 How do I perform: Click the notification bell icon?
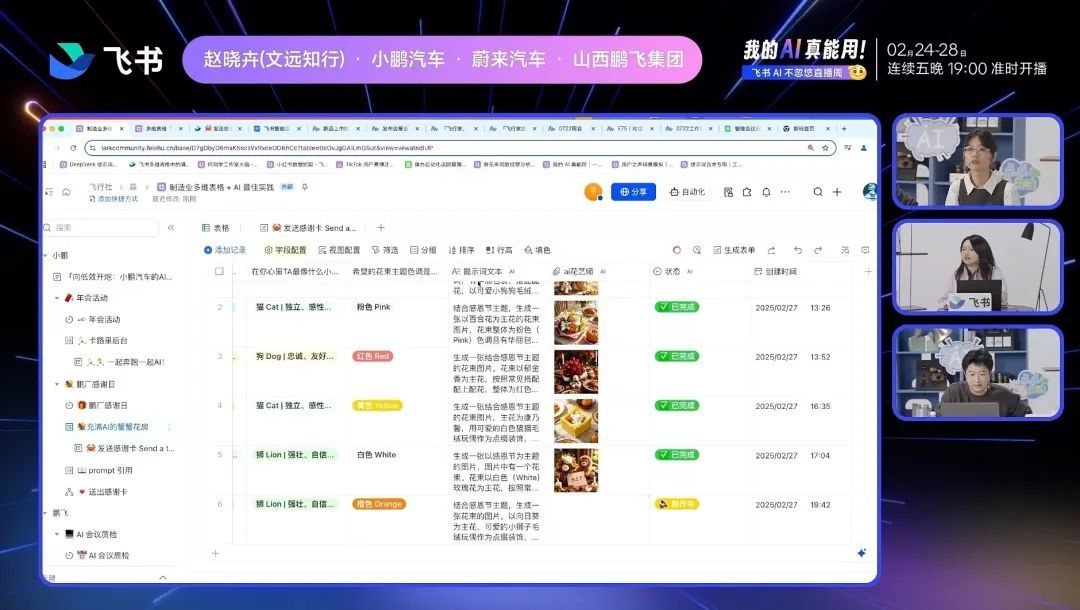tap(766, 192)
